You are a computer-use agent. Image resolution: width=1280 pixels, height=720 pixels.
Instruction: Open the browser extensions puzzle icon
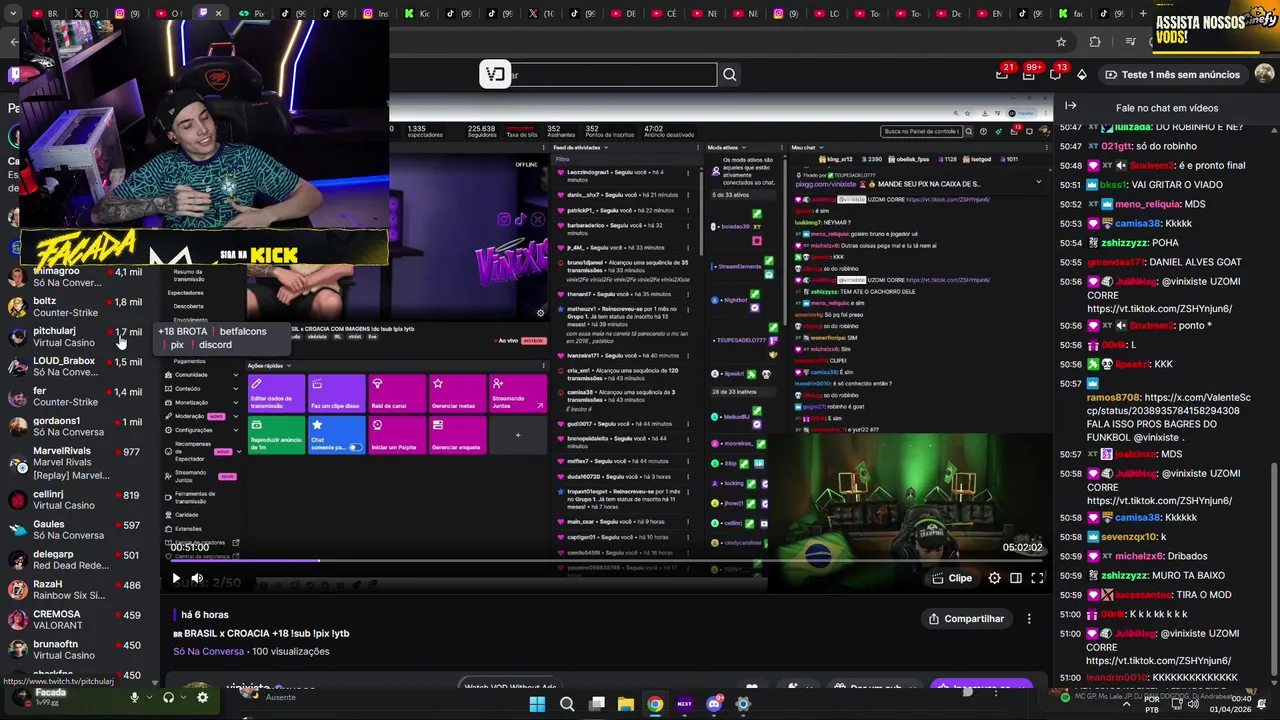coord(1095,42)
